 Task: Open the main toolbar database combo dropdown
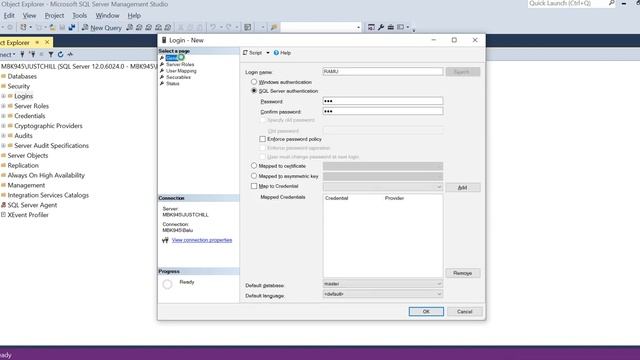[x=358, y=27]
